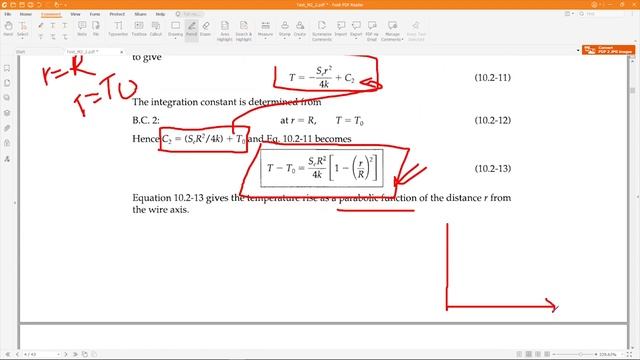
Task: Adjust the zoom slider
Action: (x=580, y=354)
